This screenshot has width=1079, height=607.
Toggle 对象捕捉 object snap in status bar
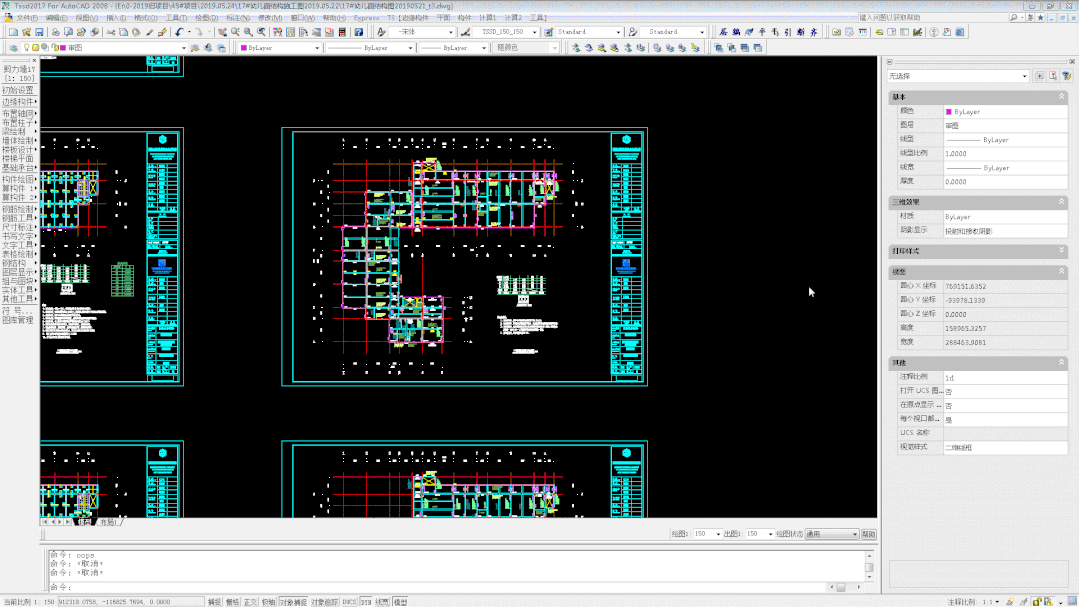(292, 602)
